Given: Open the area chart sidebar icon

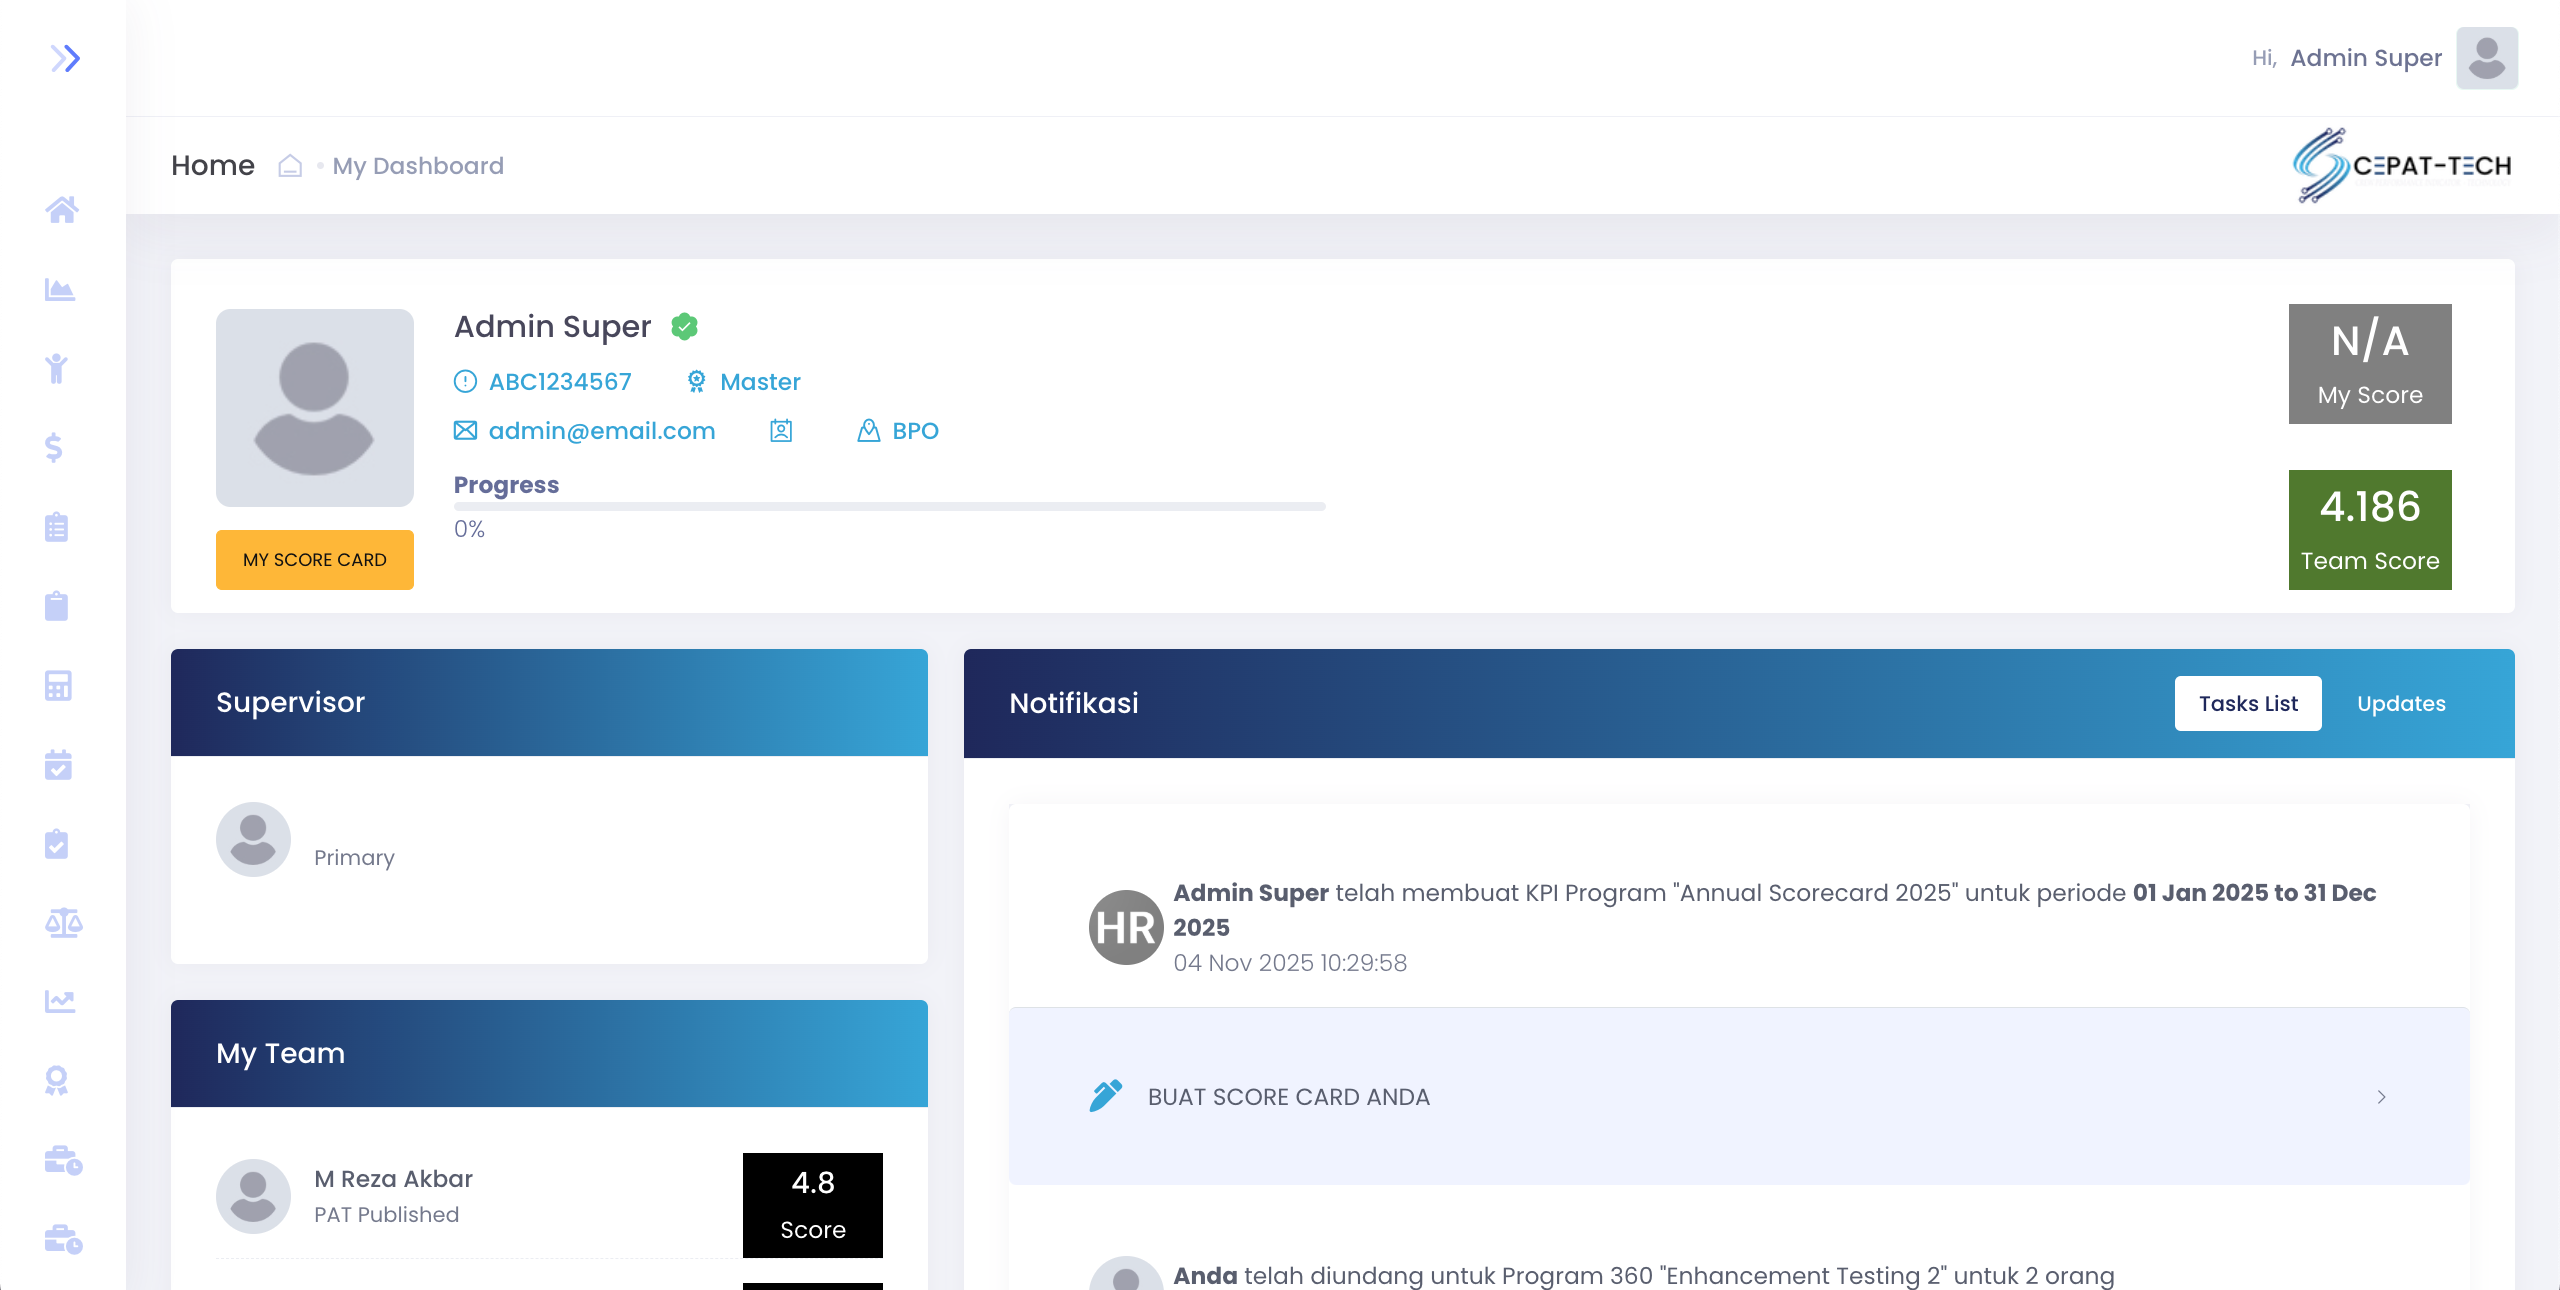Looking at the screenshot, I should click(x=60, y=290).
